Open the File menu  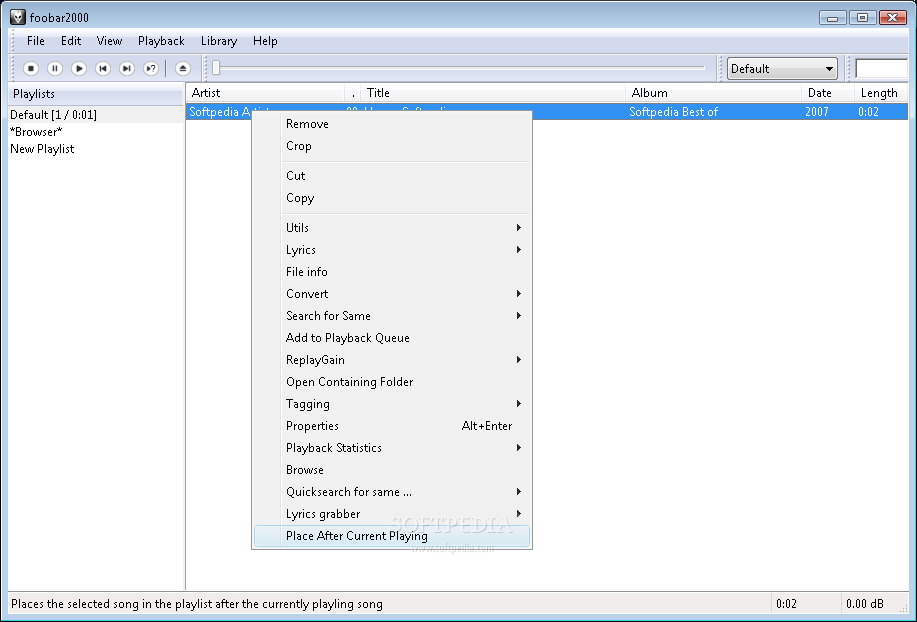36,41
